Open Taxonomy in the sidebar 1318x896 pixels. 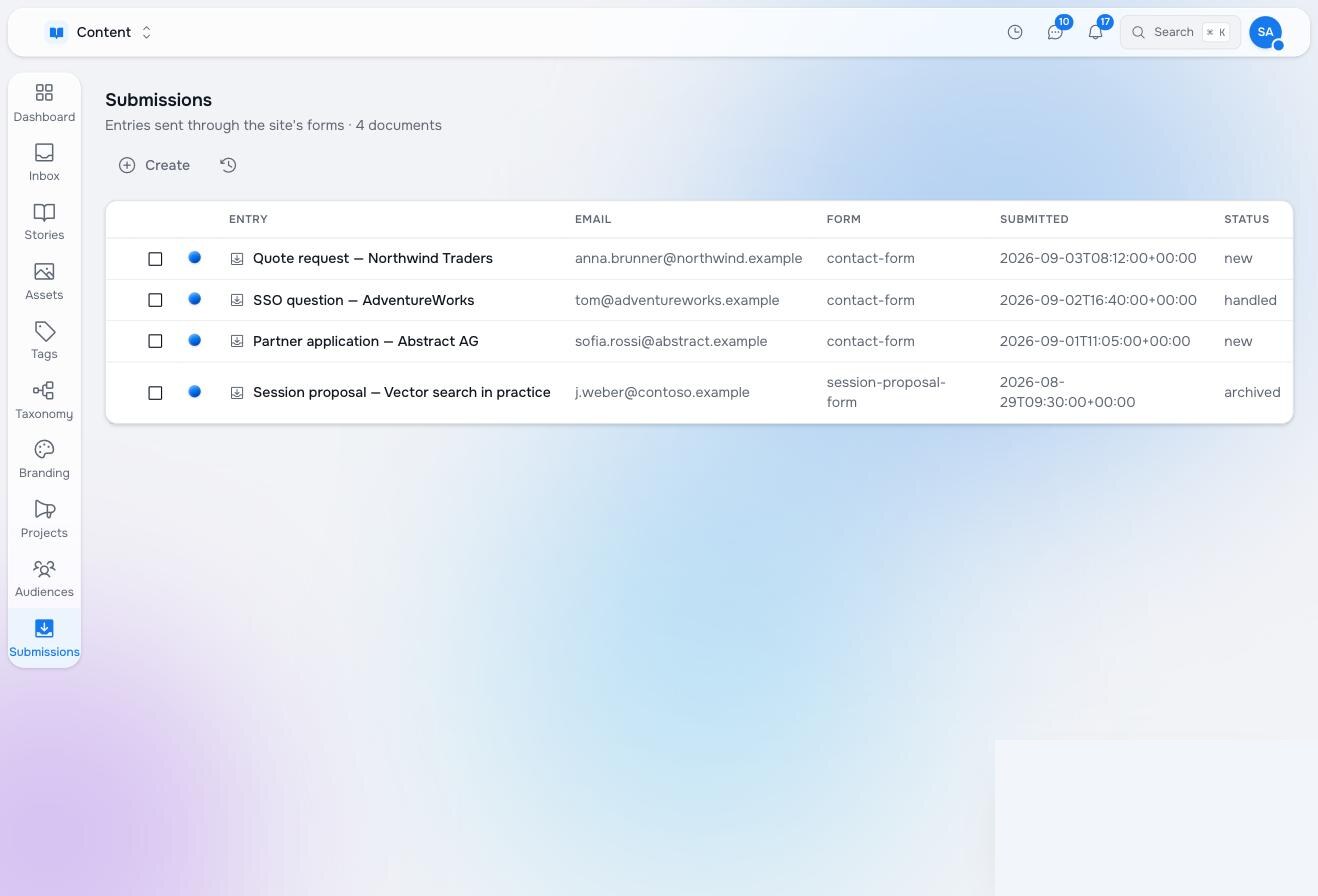click(x=44, y=401)
